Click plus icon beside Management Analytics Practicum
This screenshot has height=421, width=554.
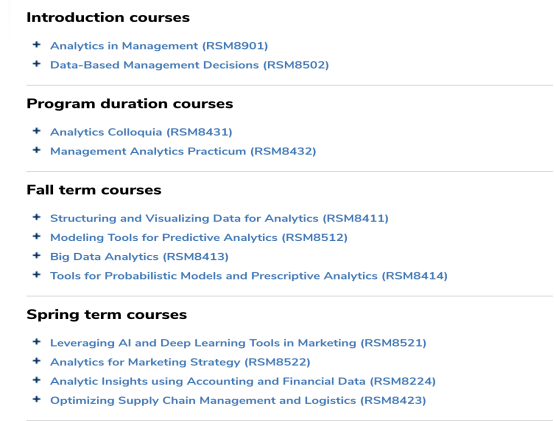[x=36, y=150]
